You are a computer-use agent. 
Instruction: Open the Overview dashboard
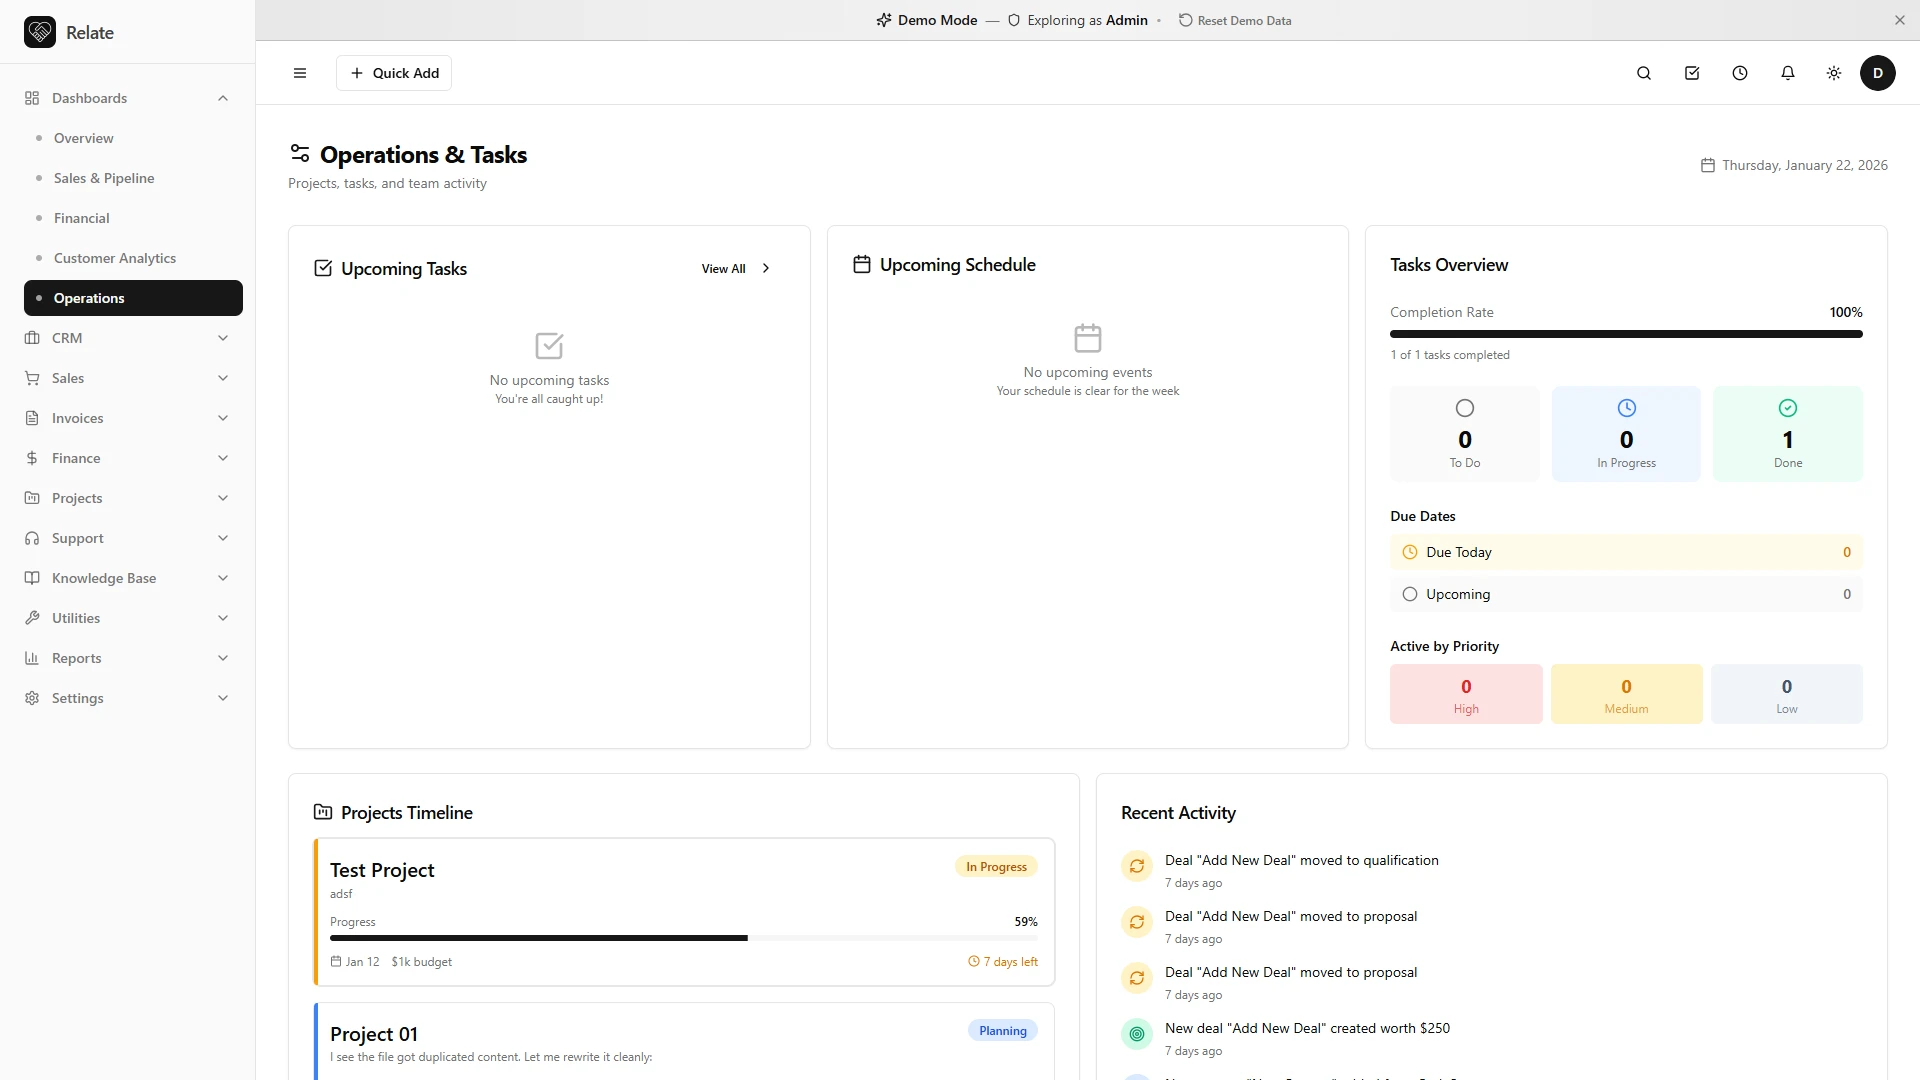pyautogui.click(x=133, y=138)
